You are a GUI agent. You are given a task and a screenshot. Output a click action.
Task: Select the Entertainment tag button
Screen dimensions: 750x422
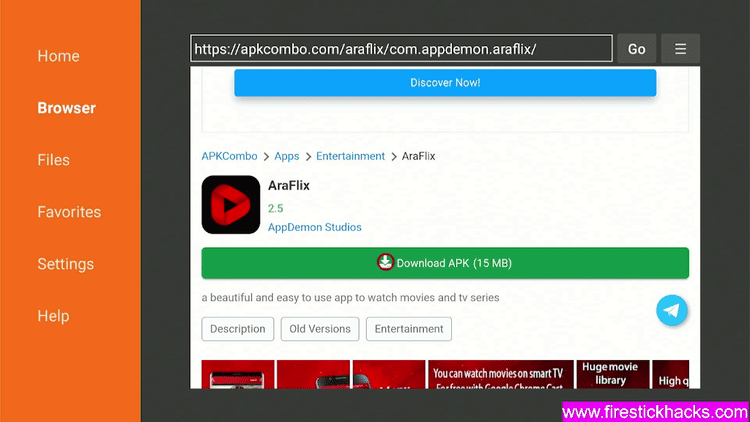point(409,329)
